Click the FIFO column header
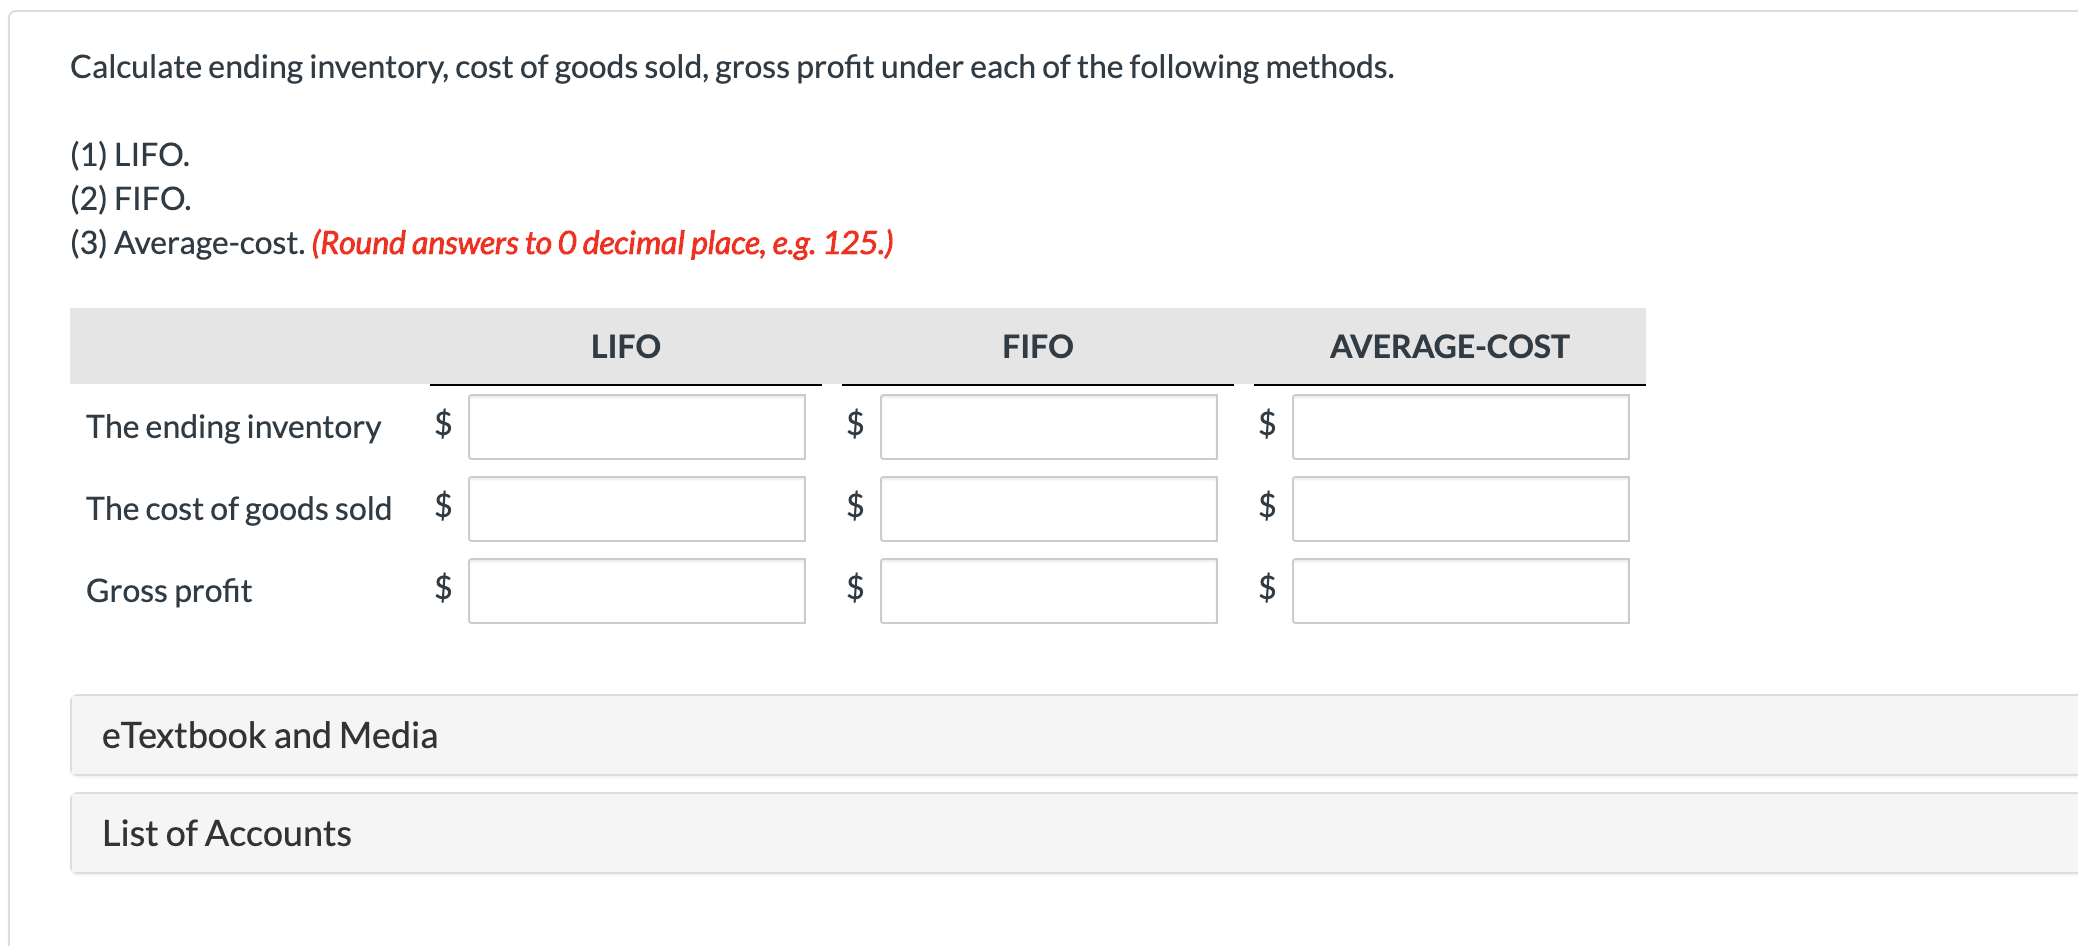Viewport: 2078px width, 946px height. pyautogui.click(x=1037, y=346)
